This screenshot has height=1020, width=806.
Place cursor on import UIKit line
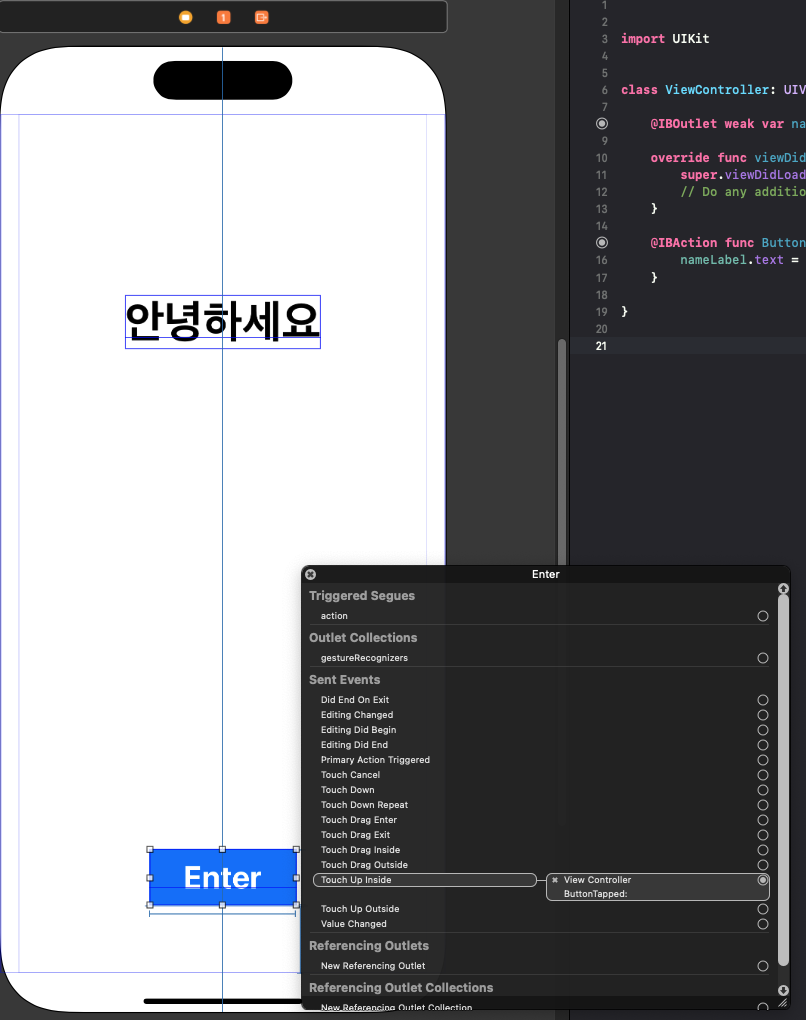click(665, 38)
